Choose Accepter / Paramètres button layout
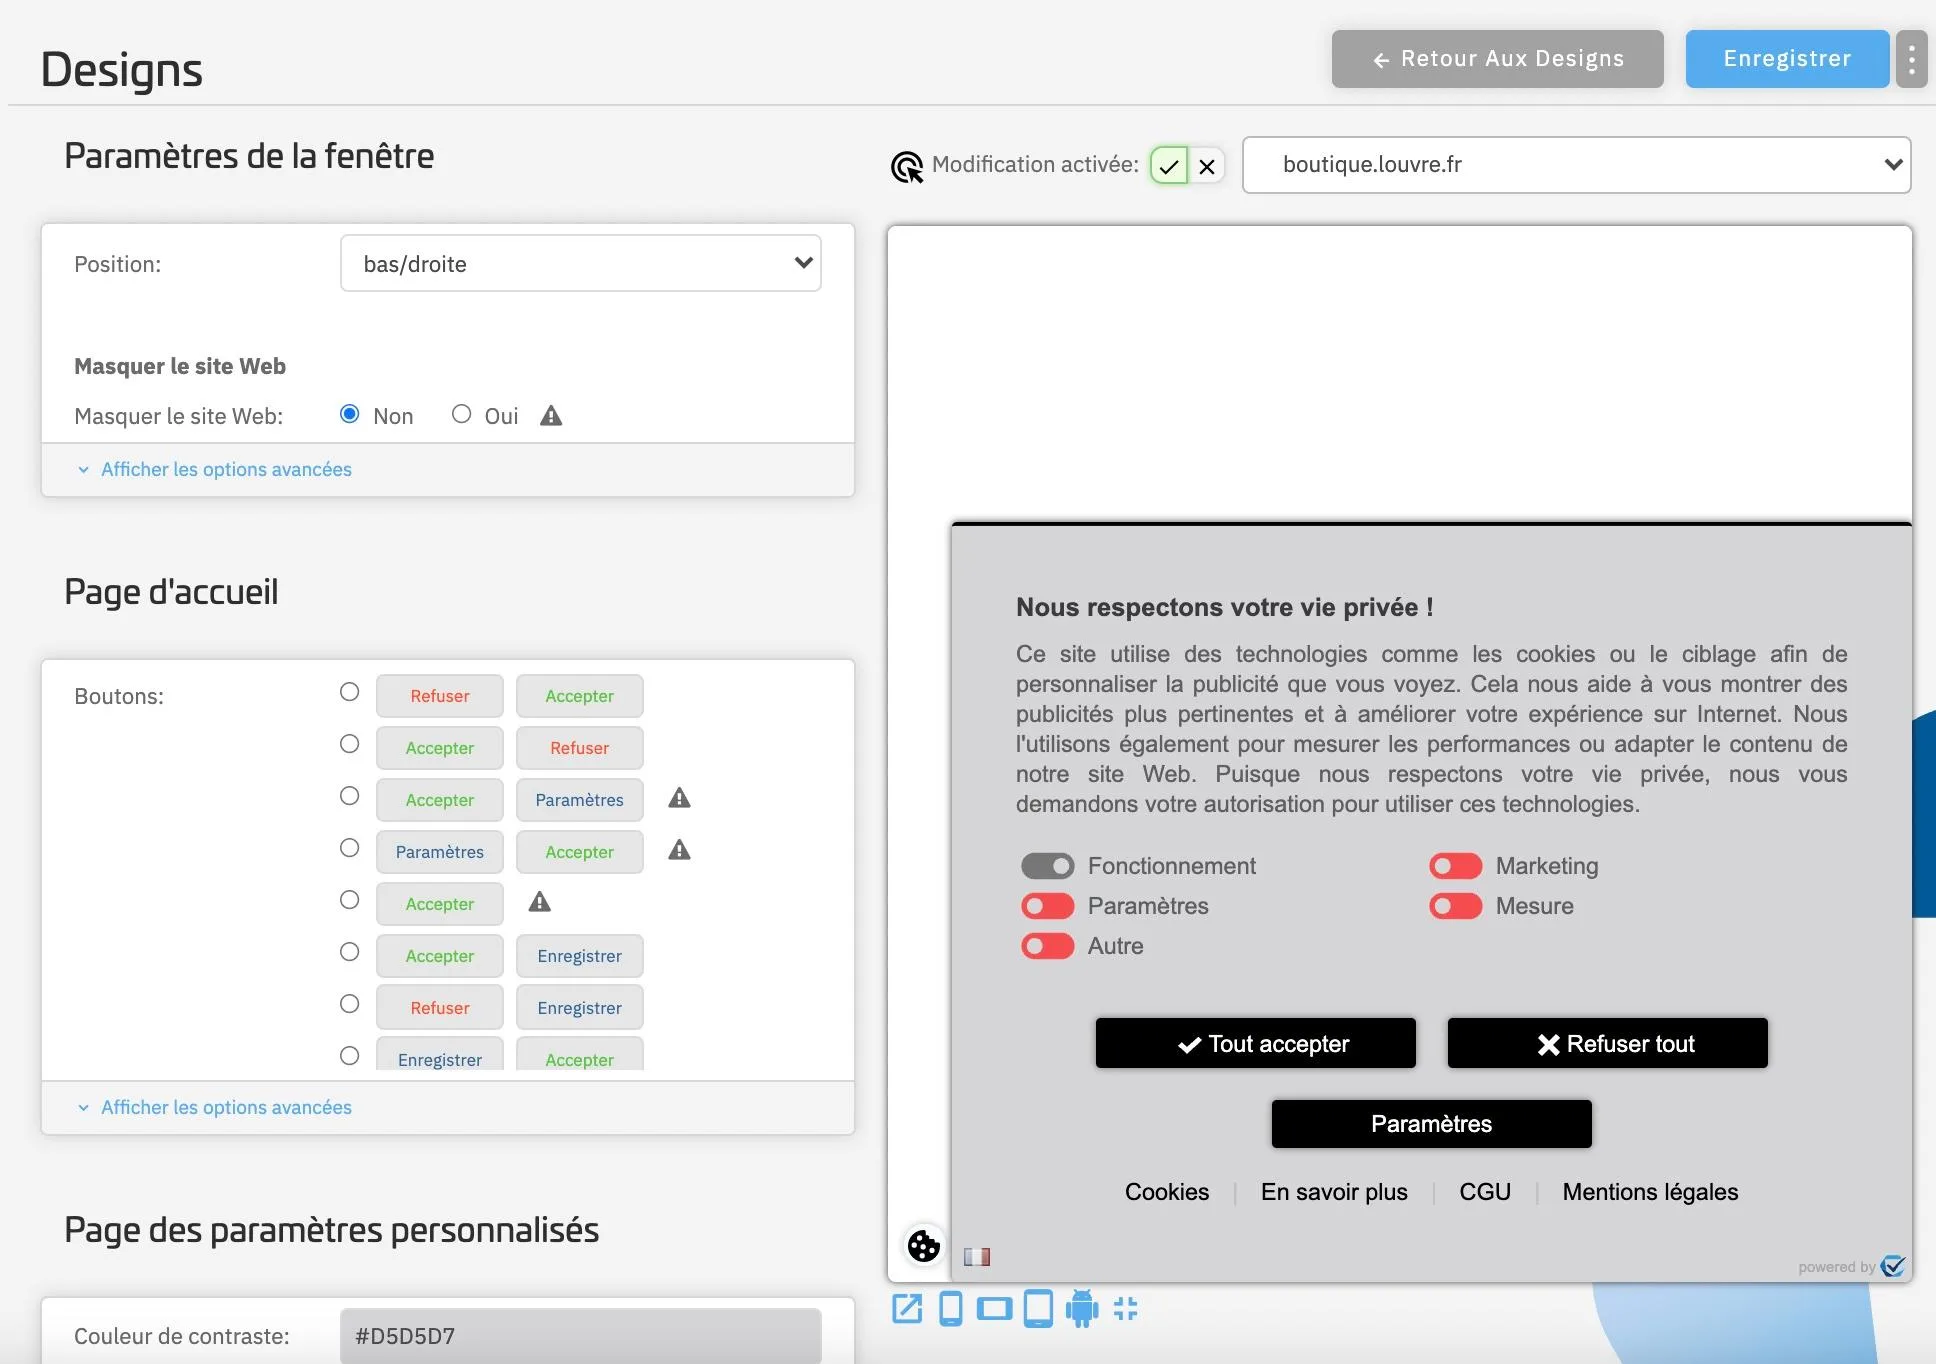 click(349, 796)
